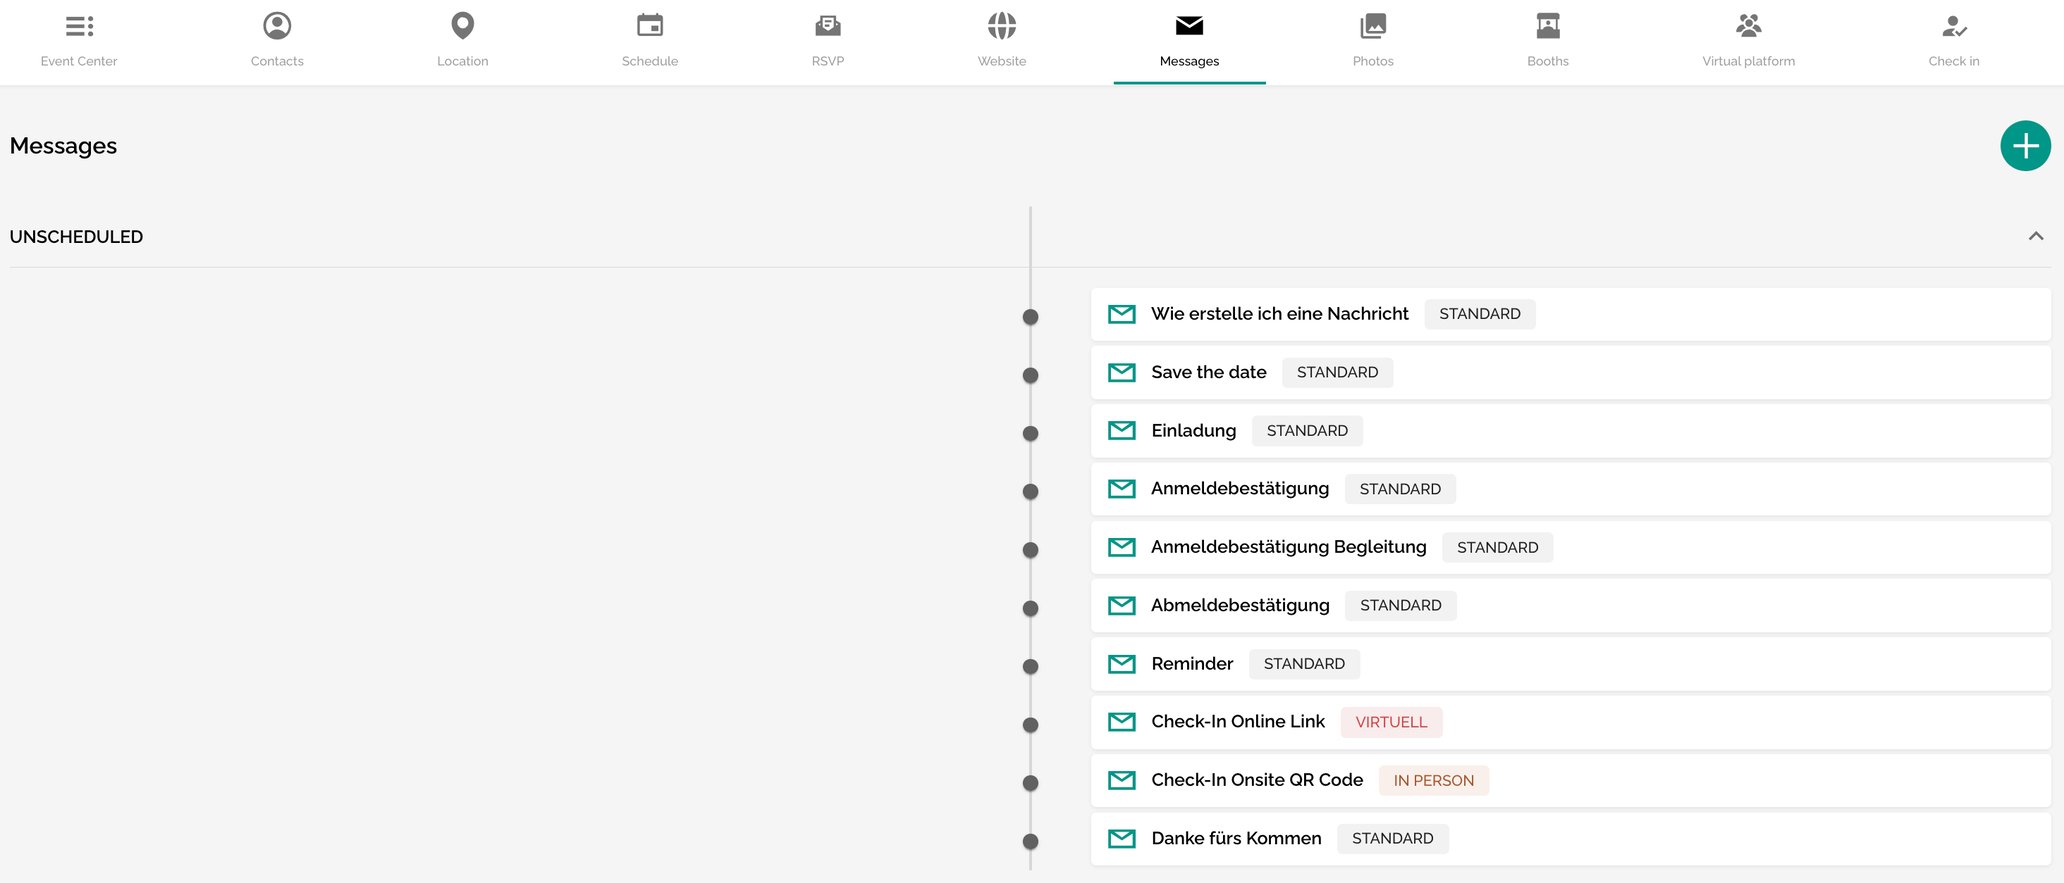This screenshot has height=883, width=2064.
Task: Open the Location pin icon
Action: pos(462,26)
